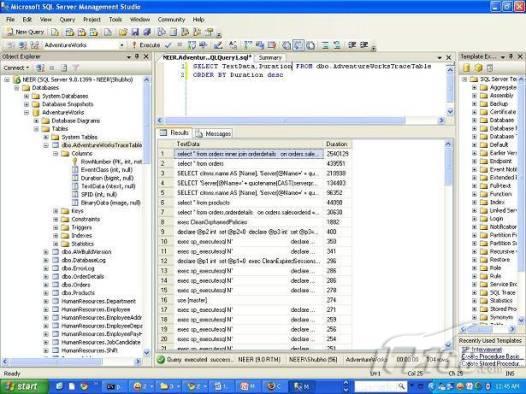Click the Open File folder icon
The height and width of the screenshot is (394, 526).
(123, 32)
